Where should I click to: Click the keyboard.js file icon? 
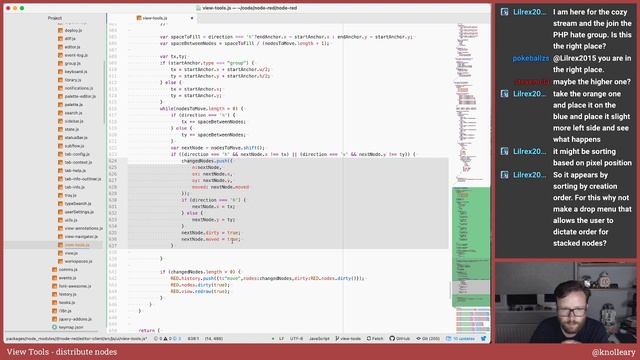[x=60, y=71]
